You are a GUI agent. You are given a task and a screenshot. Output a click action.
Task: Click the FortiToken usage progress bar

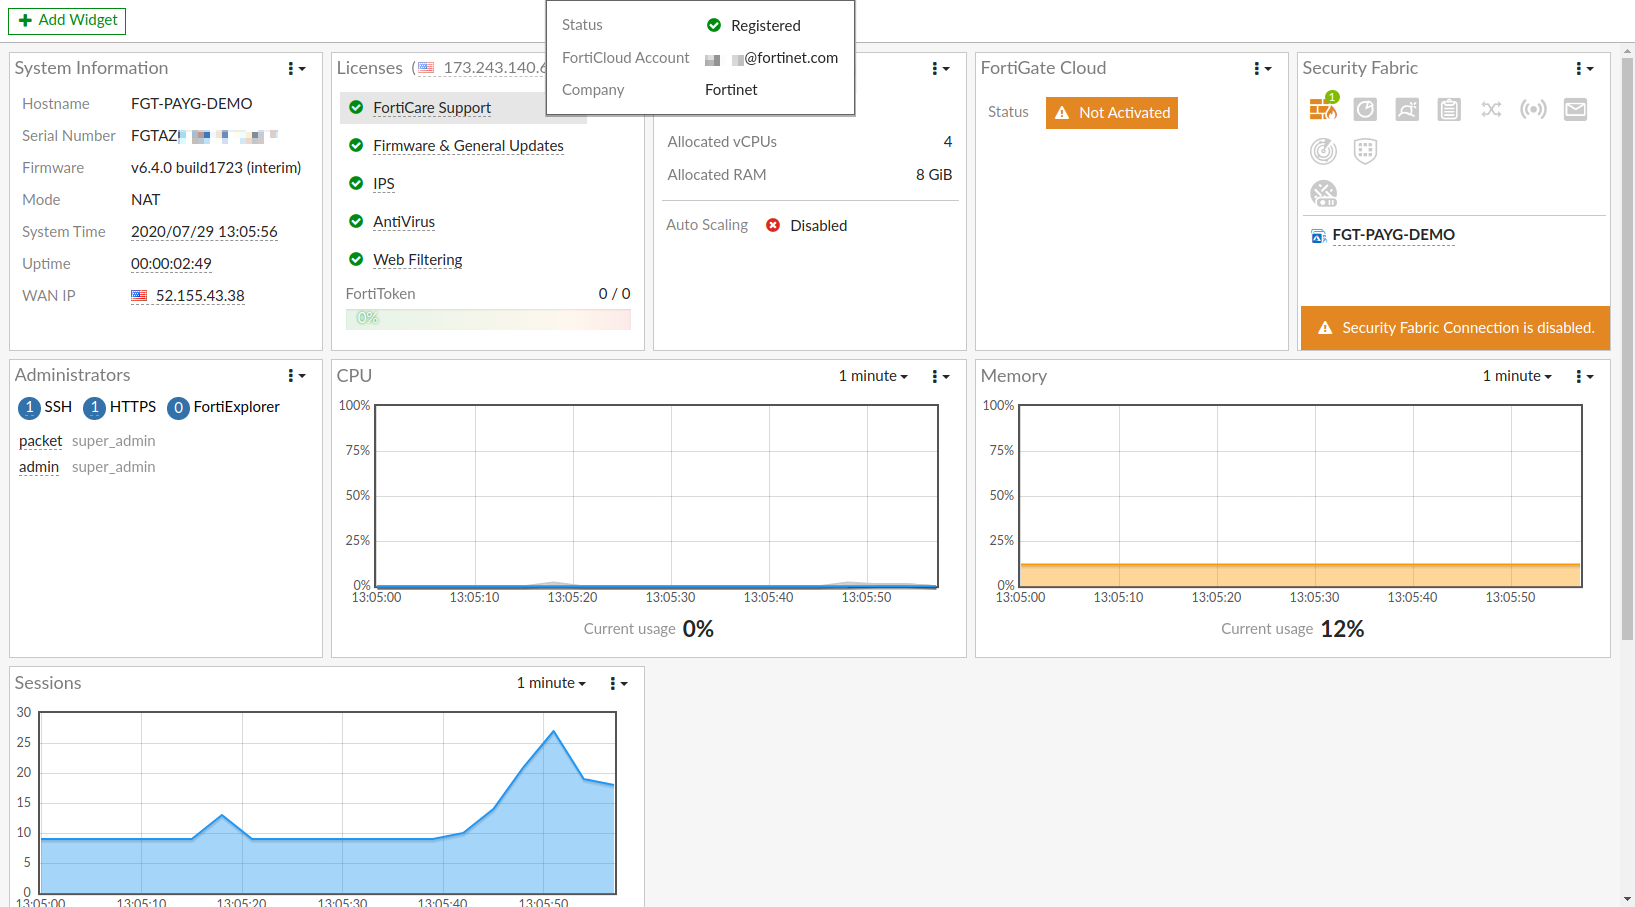(x=488, y=319)
